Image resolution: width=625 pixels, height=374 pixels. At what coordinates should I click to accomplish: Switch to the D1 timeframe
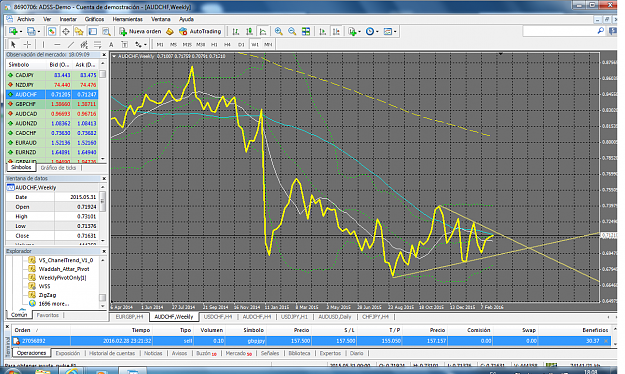241,44
